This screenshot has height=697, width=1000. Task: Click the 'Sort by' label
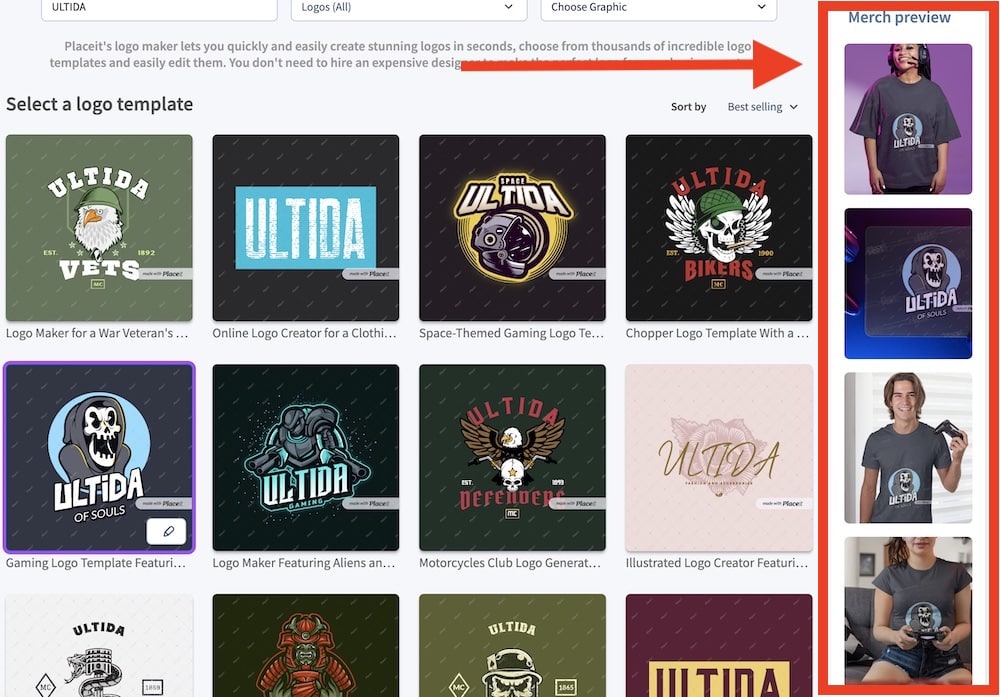pyautogui.click(x=688, y=107)
